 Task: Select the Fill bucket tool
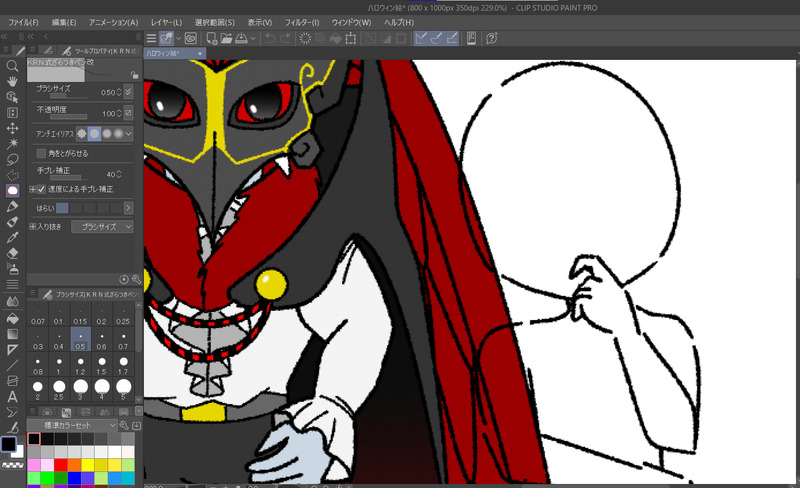12,319
